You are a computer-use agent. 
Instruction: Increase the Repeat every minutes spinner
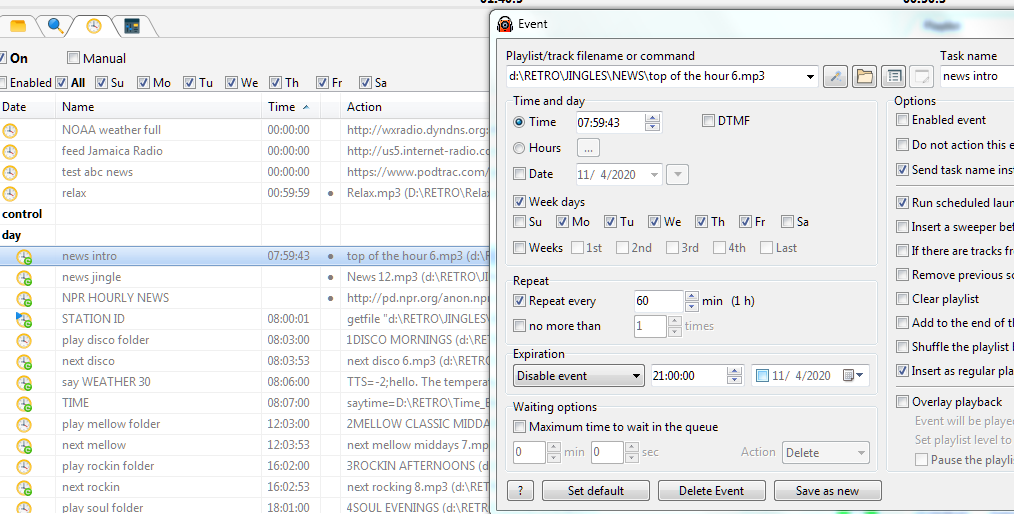click(x=692, y=296)
